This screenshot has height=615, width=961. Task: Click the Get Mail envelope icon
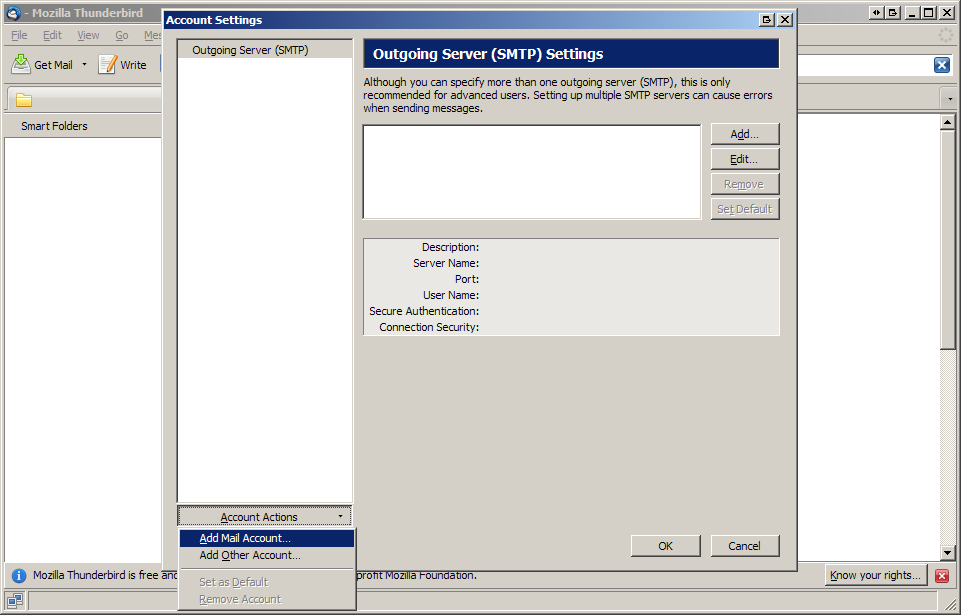[x=21, y=65]
